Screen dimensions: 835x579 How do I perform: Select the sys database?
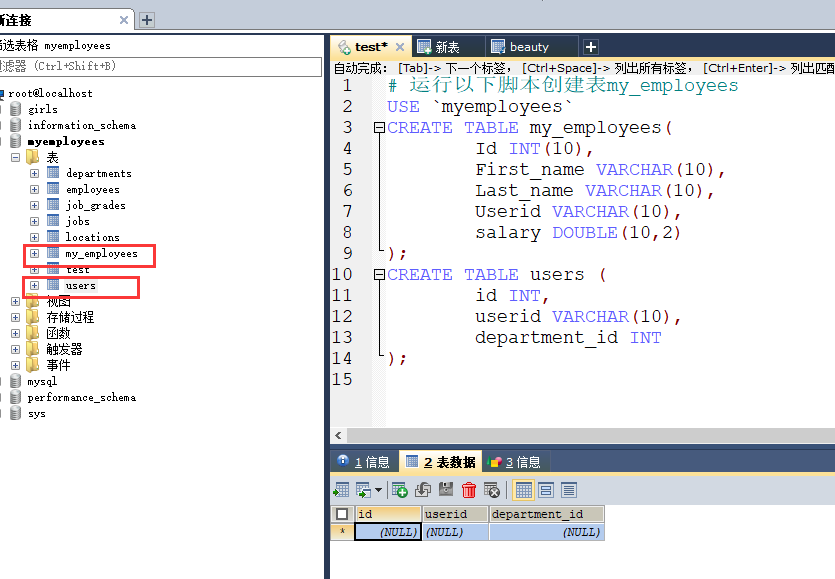pos(36,413)
